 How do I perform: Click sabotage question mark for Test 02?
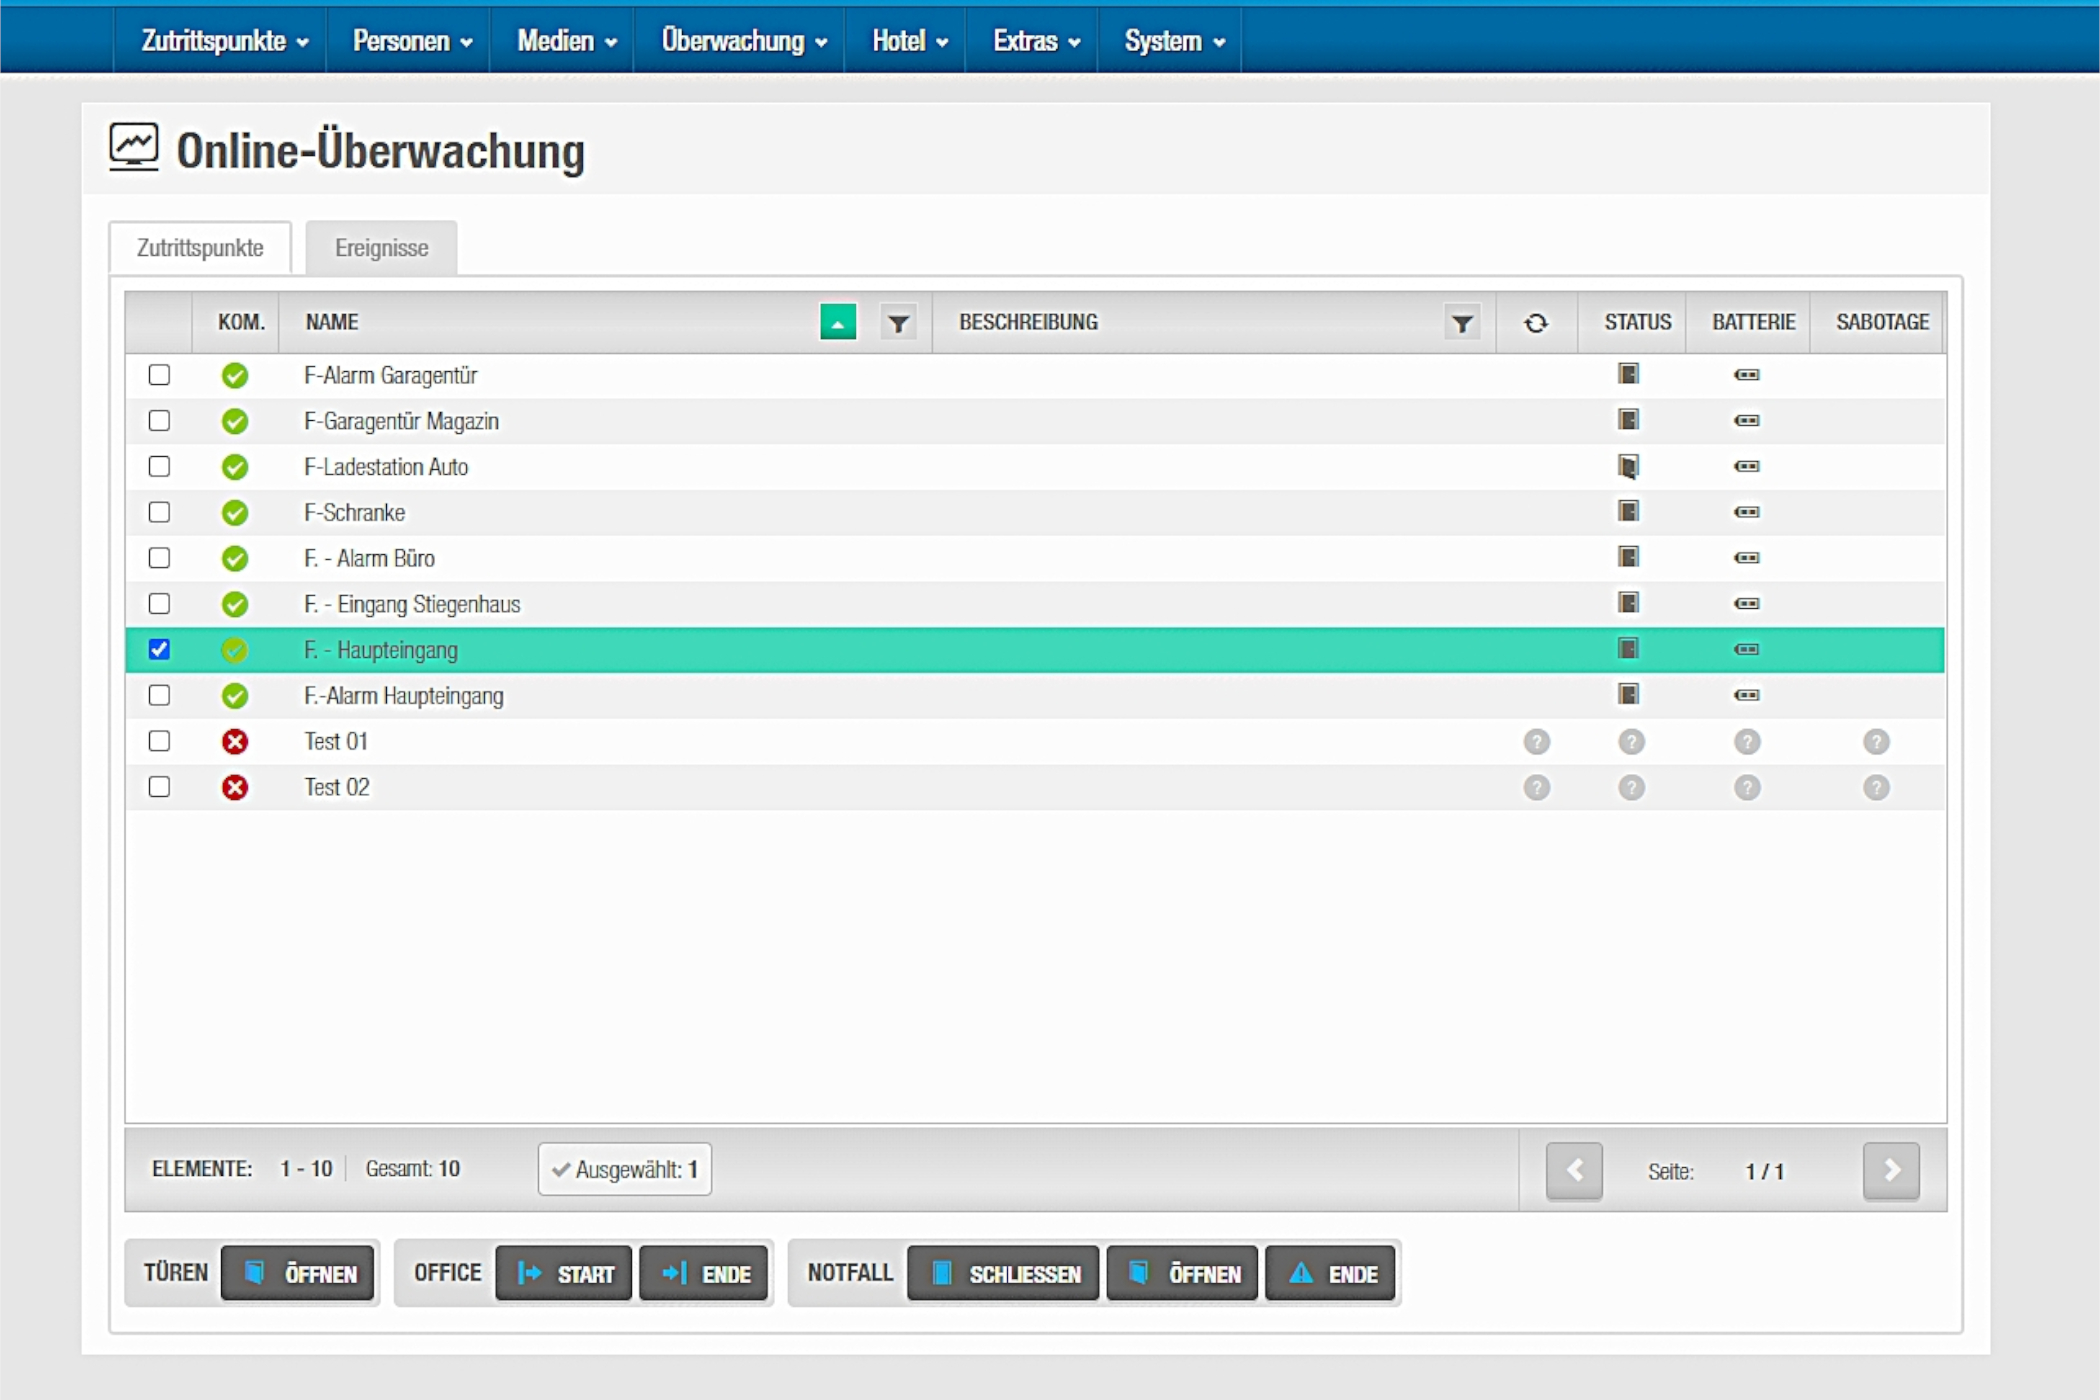tap(1875, 787)
